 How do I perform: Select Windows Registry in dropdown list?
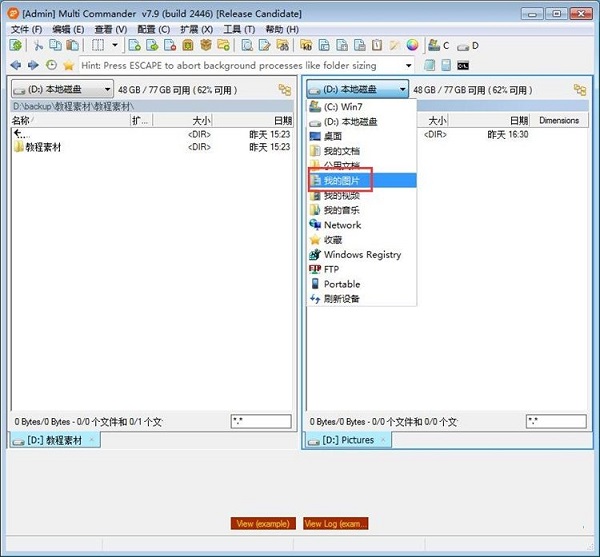pos(362,255)
